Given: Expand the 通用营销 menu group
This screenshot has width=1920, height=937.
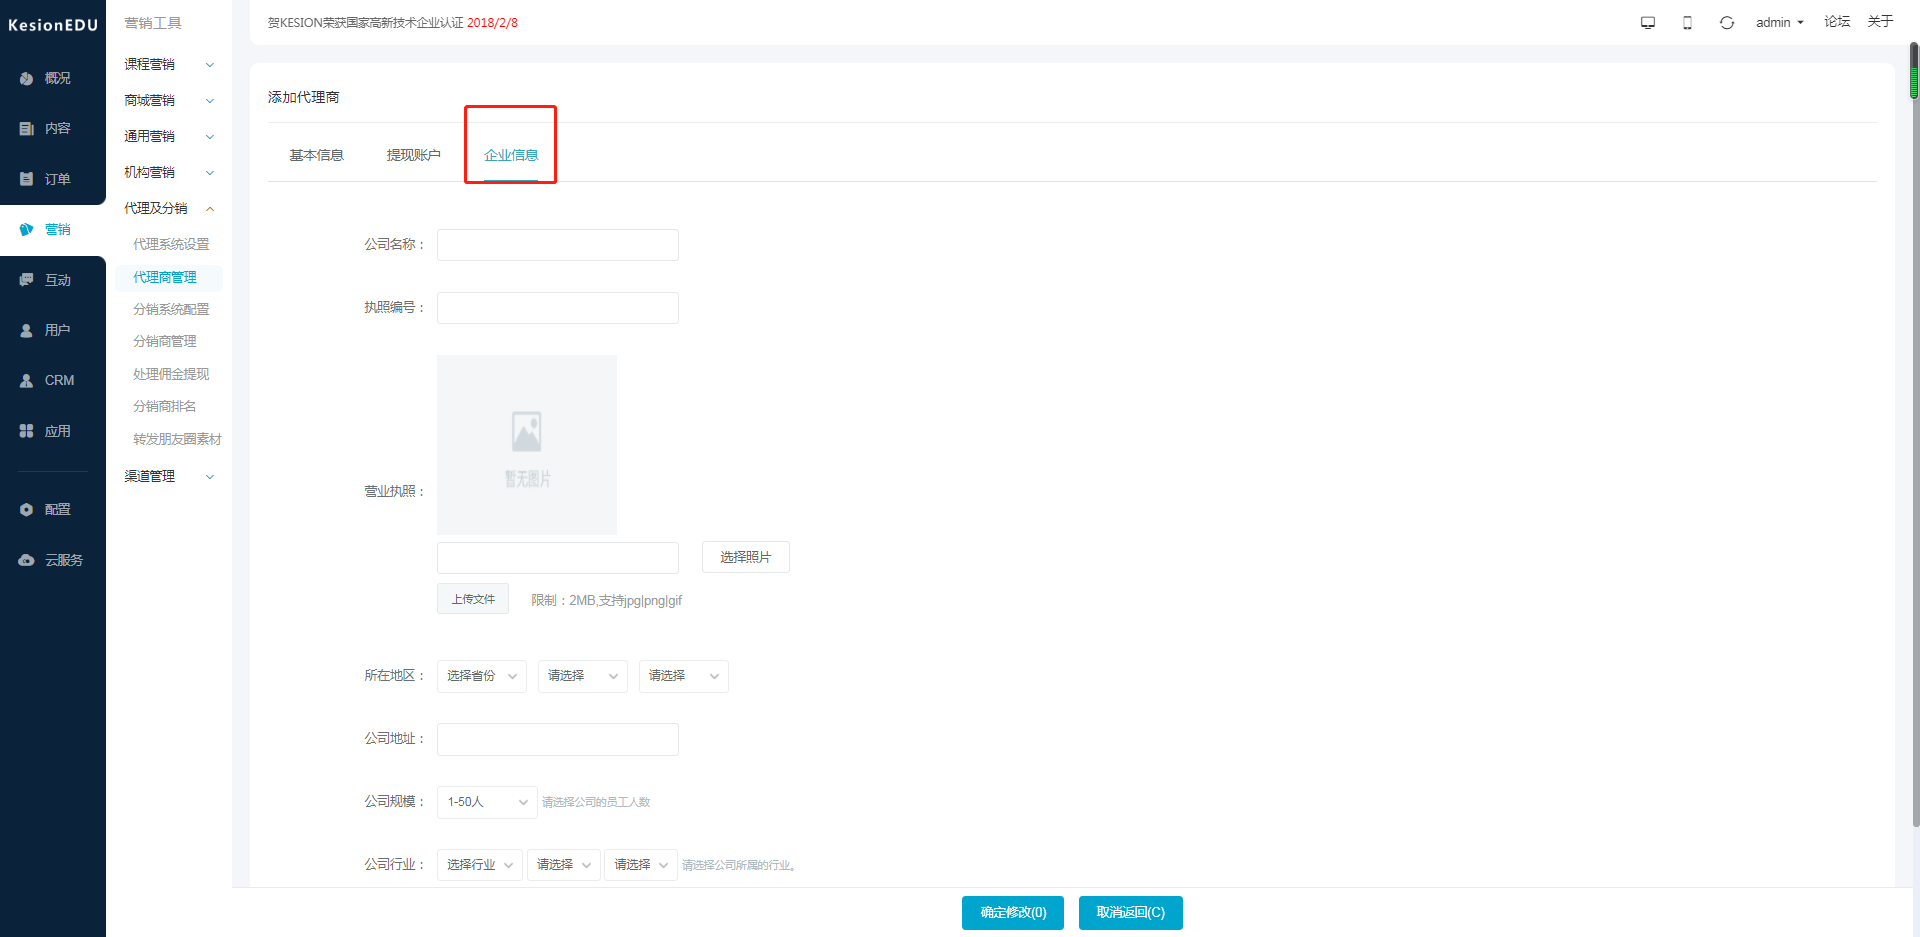Looking at the screenshot, I should tap(169, 136).
